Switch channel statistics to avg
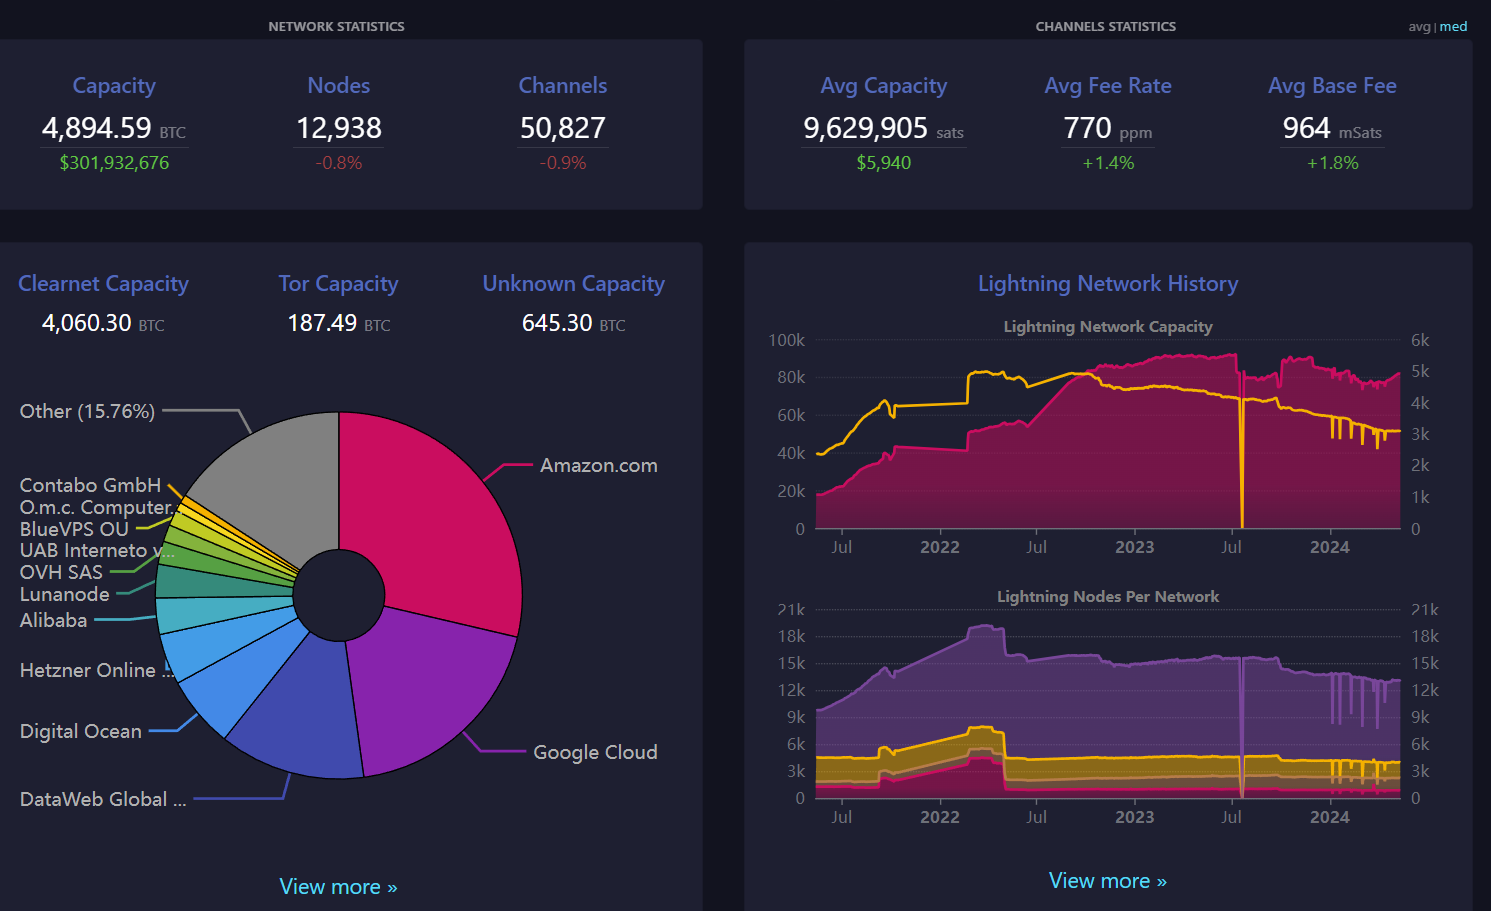This screenshot has height=911, width=1491. pos(1419,27)
